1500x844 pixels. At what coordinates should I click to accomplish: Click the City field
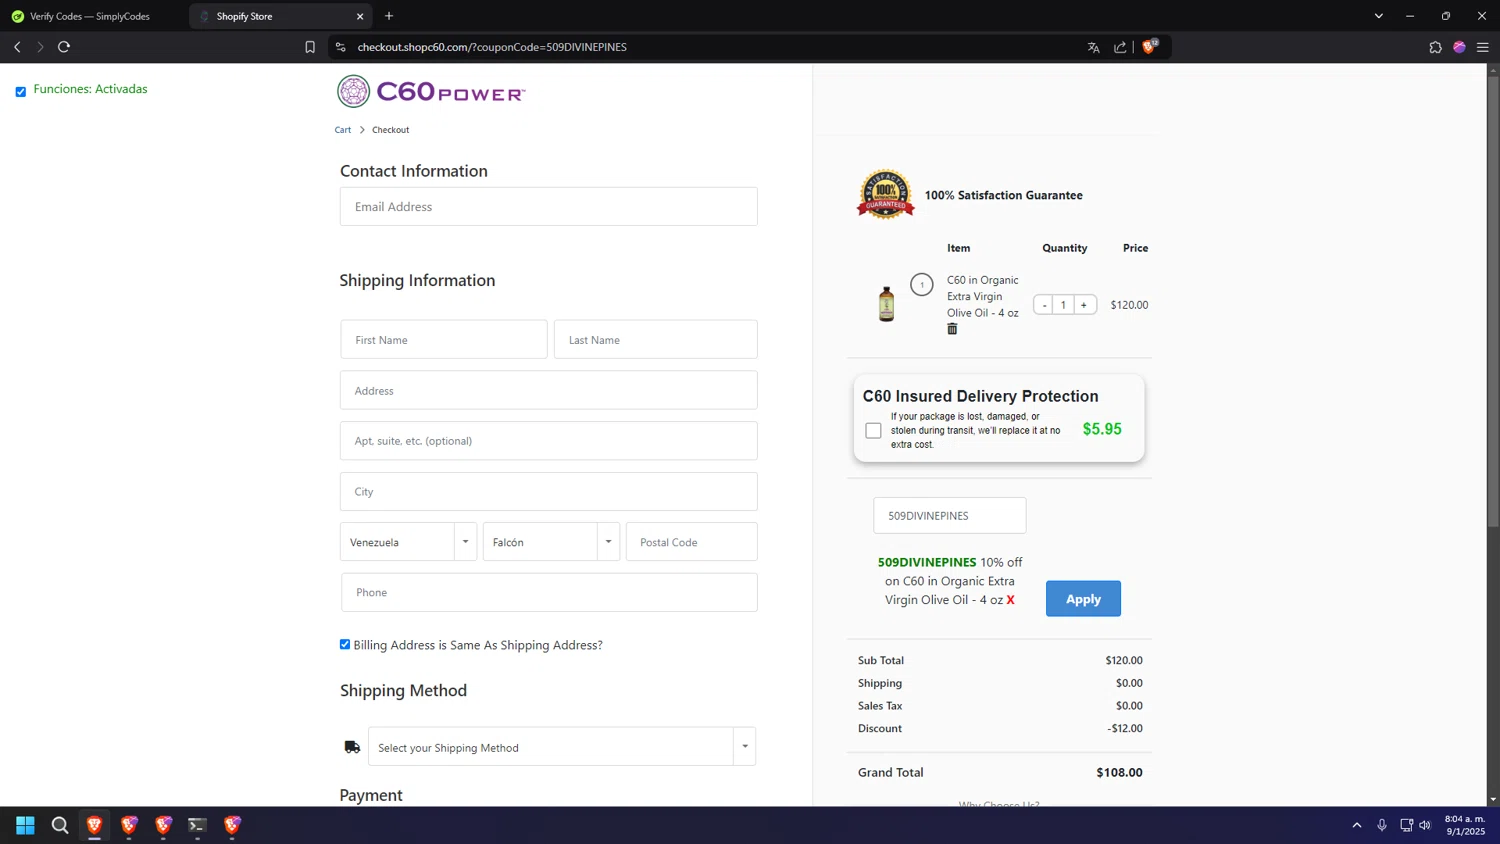(x=548, y=491)
